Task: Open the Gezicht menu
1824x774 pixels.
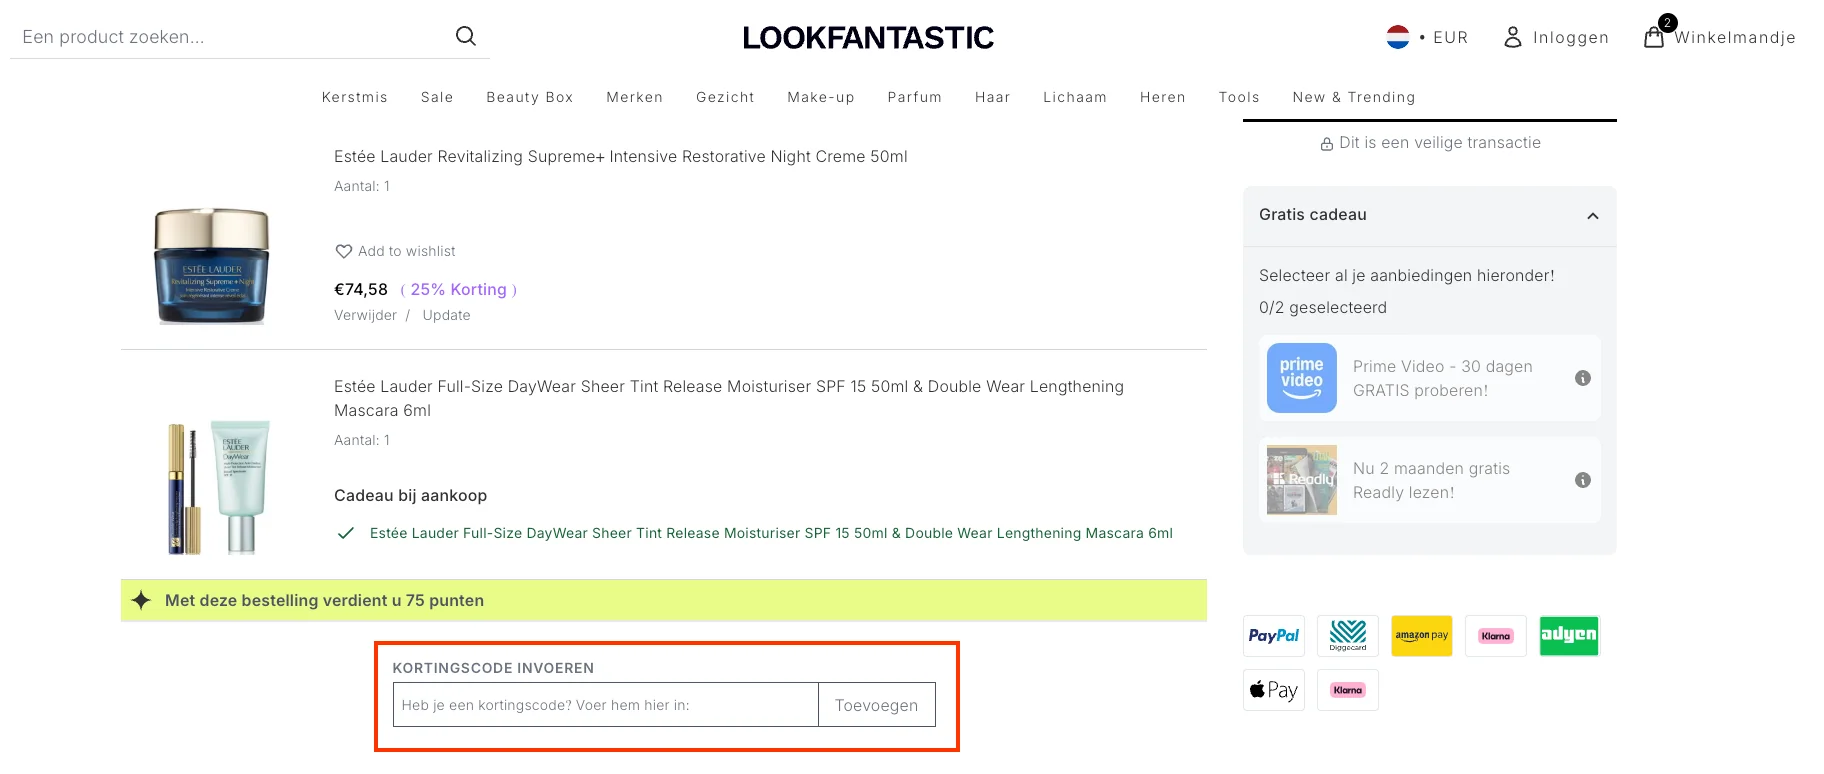Action: tap(725, 97)
